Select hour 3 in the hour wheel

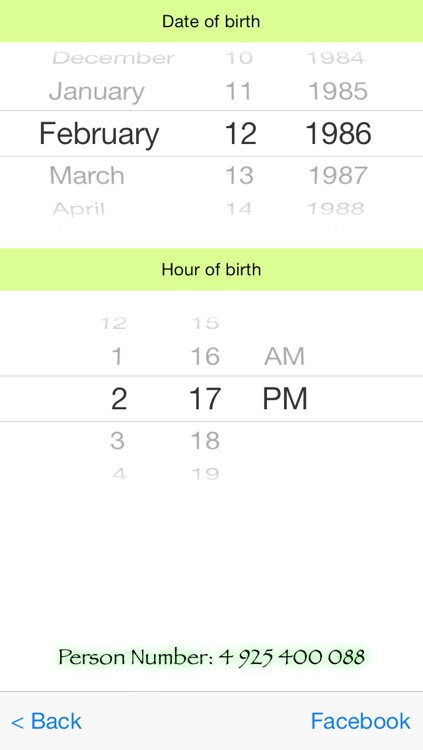click(x=118, y=441)
